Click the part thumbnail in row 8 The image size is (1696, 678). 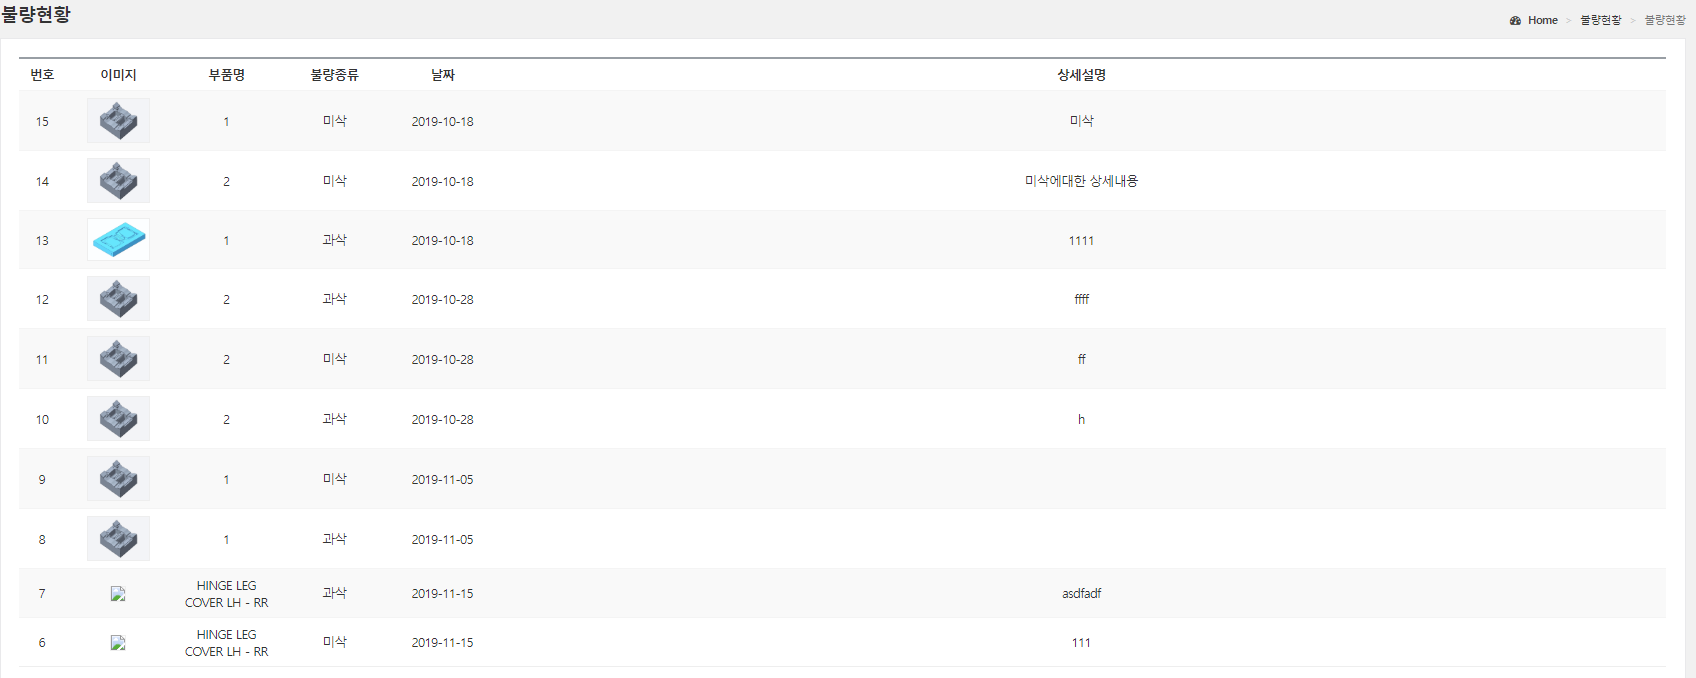(118, 539)
